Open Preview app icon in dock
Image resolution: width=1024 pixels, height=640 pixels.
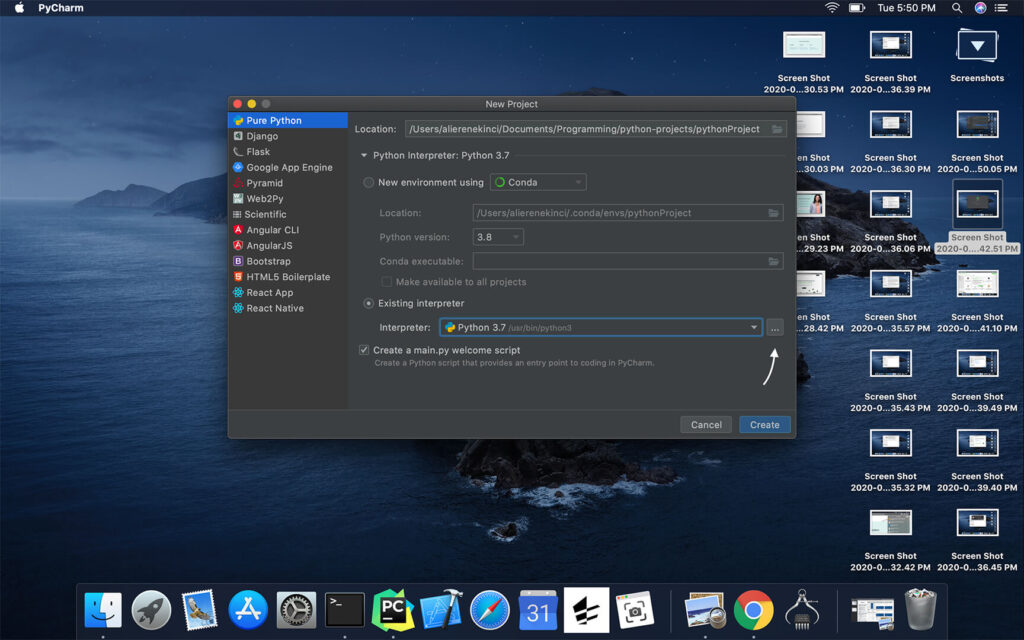pos(705,611)
